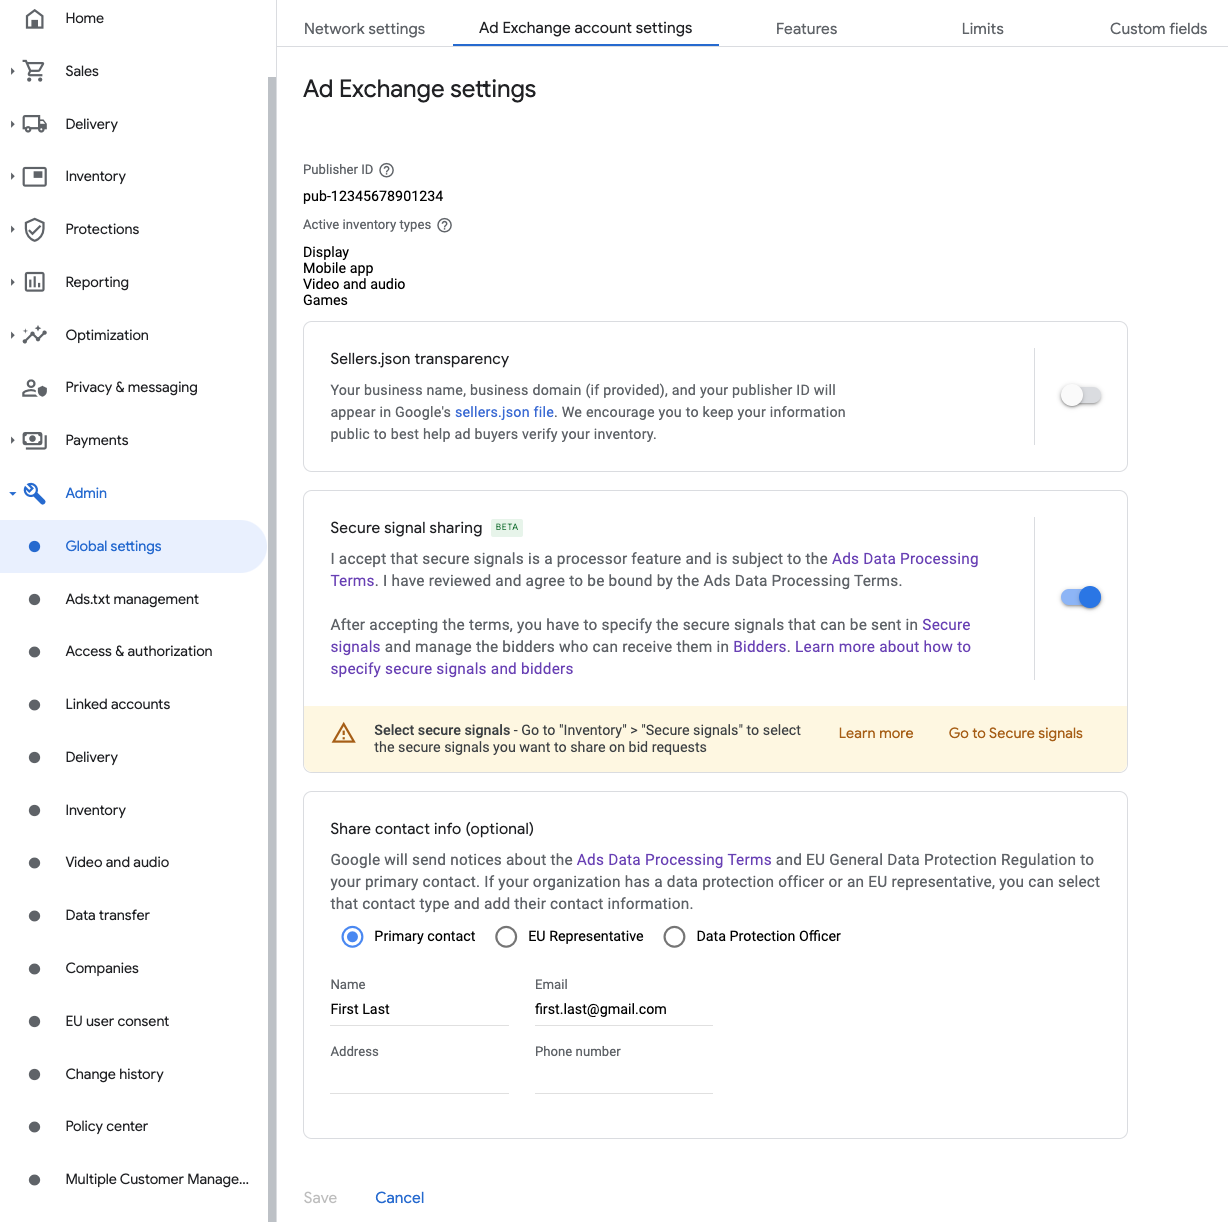The image size is (1228, 1222).
Task: Click the Go to Secure signals link
Action: click(1015, 733)
